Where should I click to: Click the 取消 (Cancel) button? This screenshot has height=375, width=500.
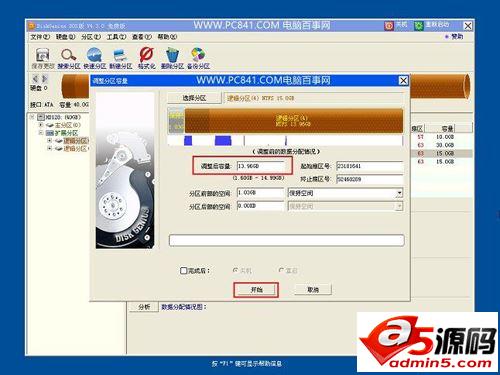[313, 290]
